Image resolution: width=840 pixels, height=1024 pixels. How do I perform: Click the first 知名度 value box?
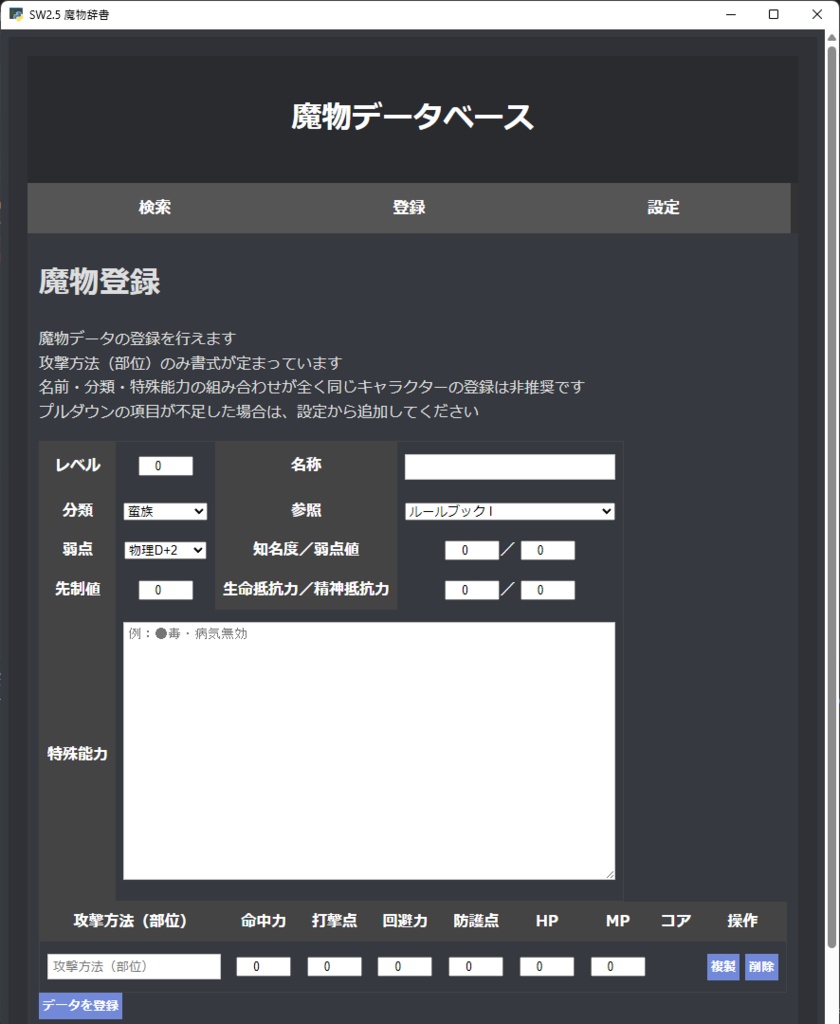coord(470,550)
